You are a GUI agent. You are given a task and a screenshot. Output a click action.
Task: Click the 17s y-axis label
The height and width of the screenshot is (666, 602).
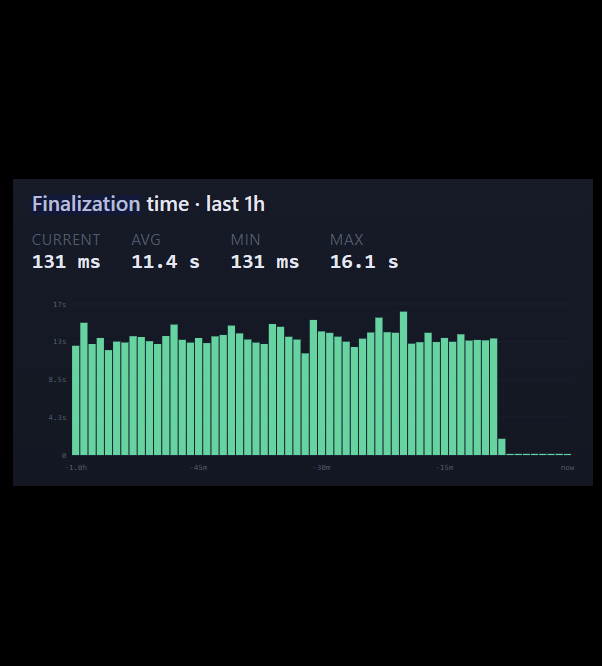59,305
